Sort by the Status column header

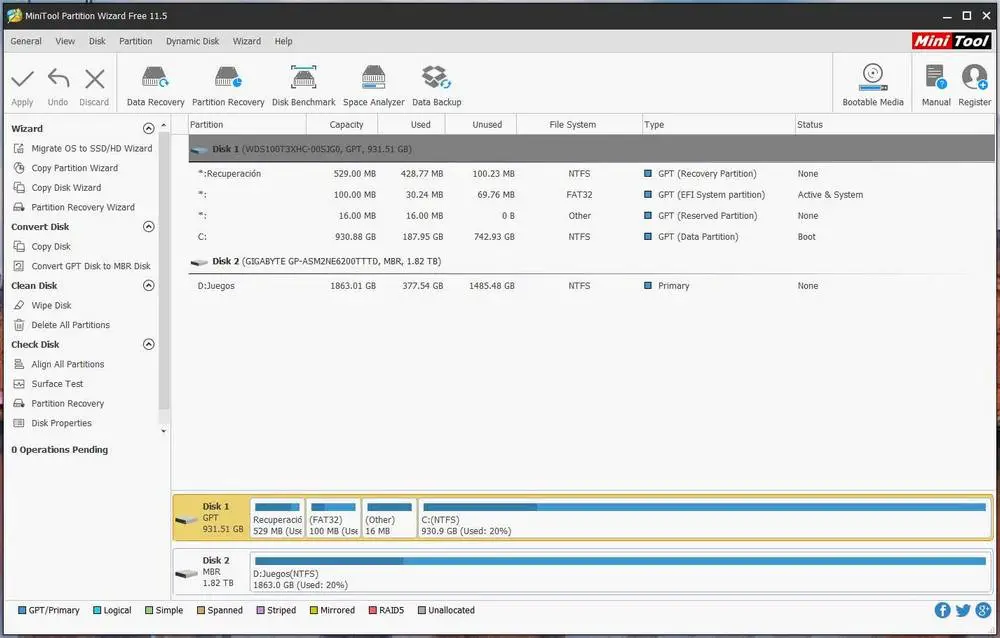(x=894, y=124)
